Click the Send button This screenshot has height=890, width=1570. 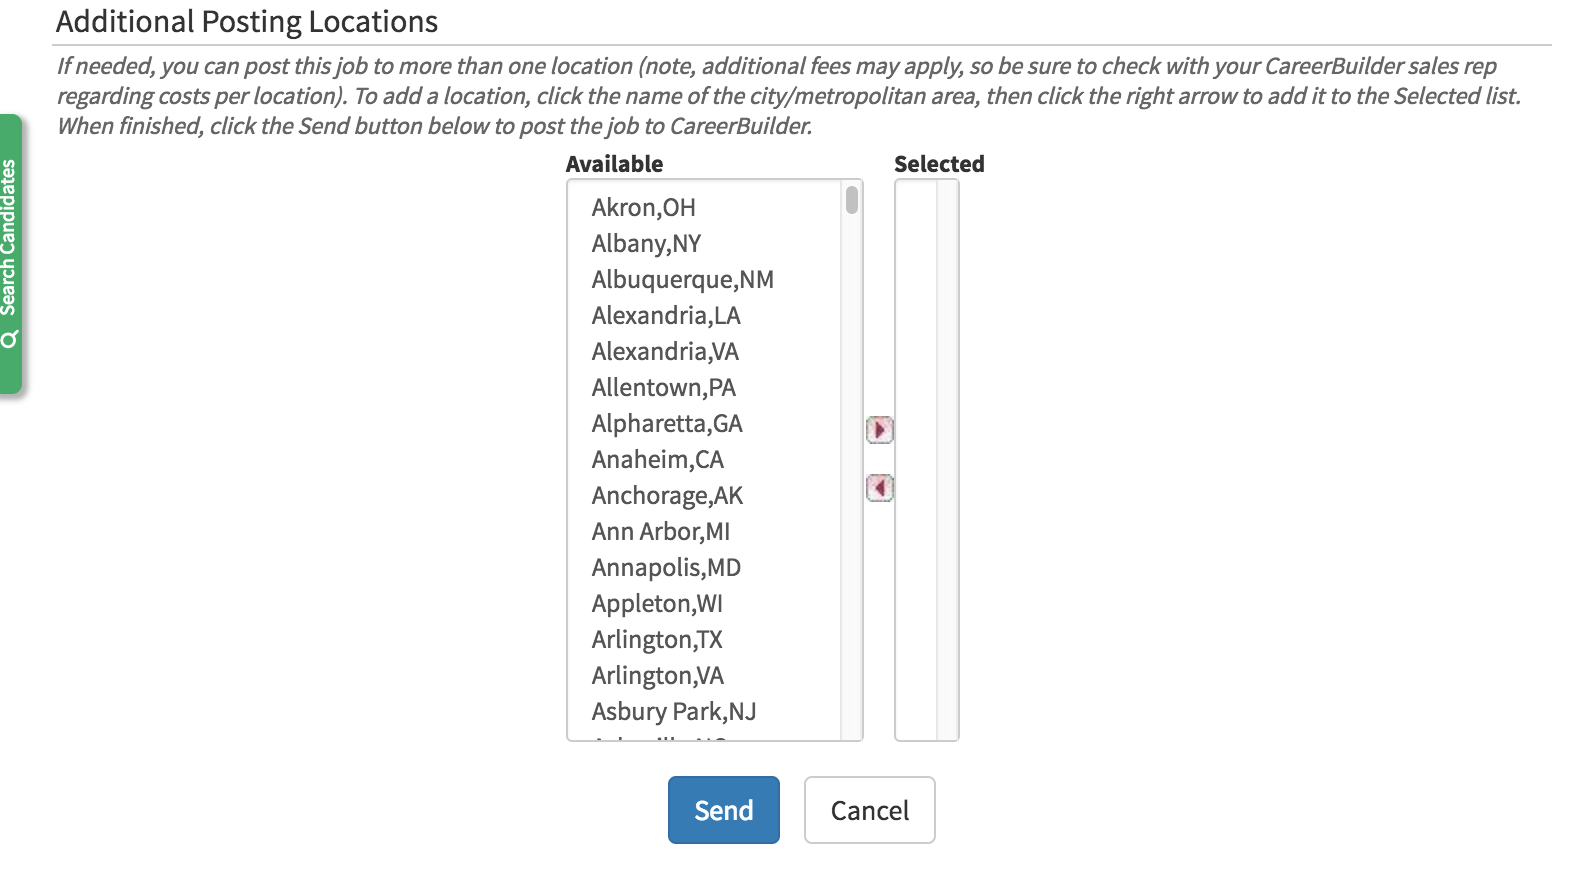coord(723,810)
